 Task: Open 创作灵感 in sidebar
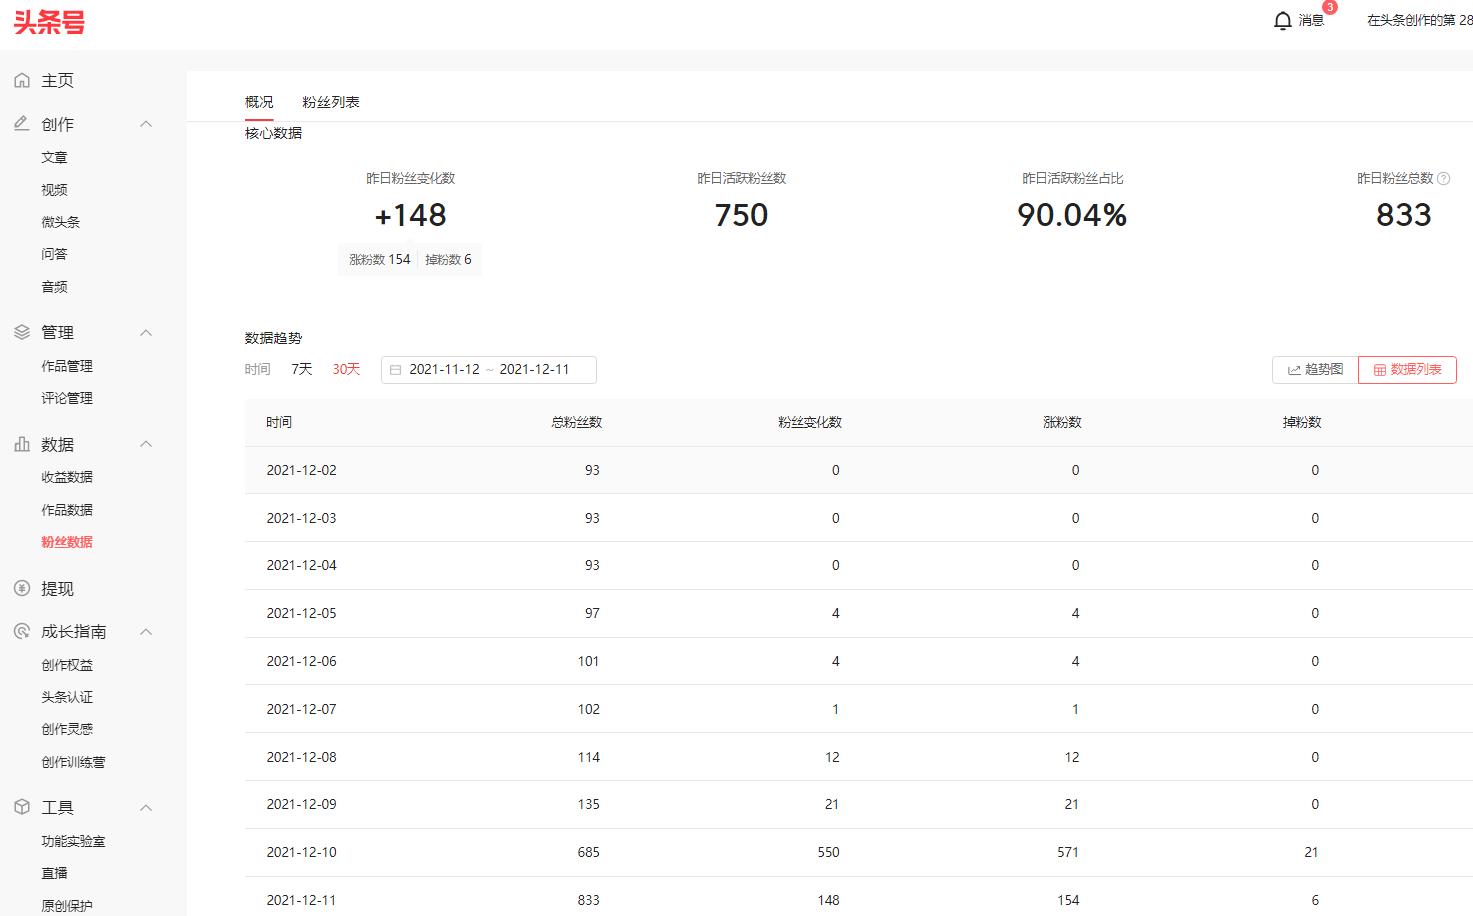click(67, 729)
